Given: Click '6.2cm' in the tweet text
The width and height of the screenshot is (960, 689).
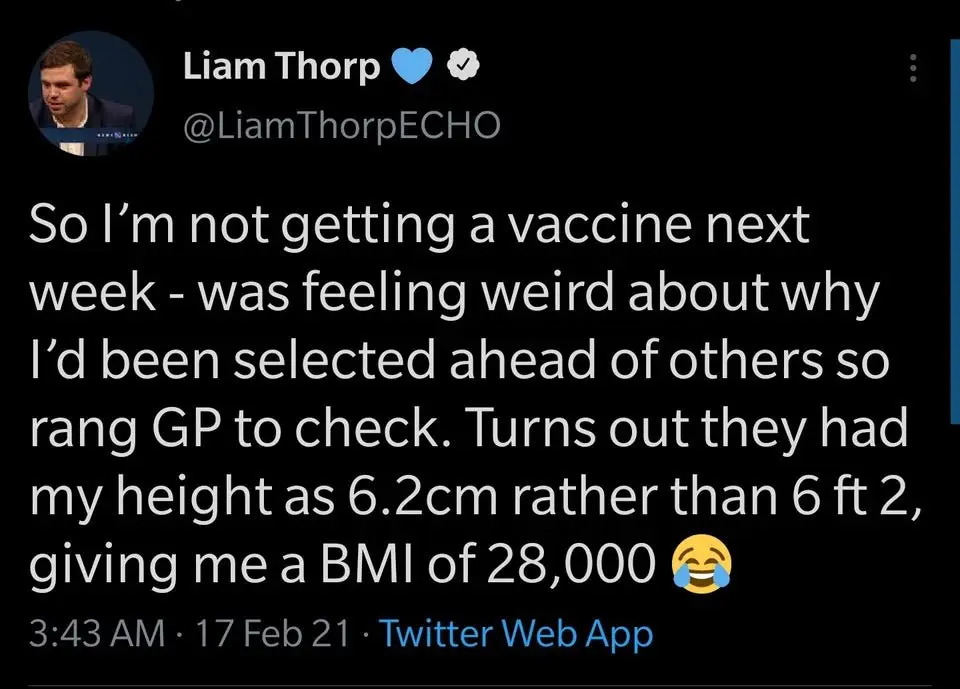Looking at the screenshot, I should [422, 497].
